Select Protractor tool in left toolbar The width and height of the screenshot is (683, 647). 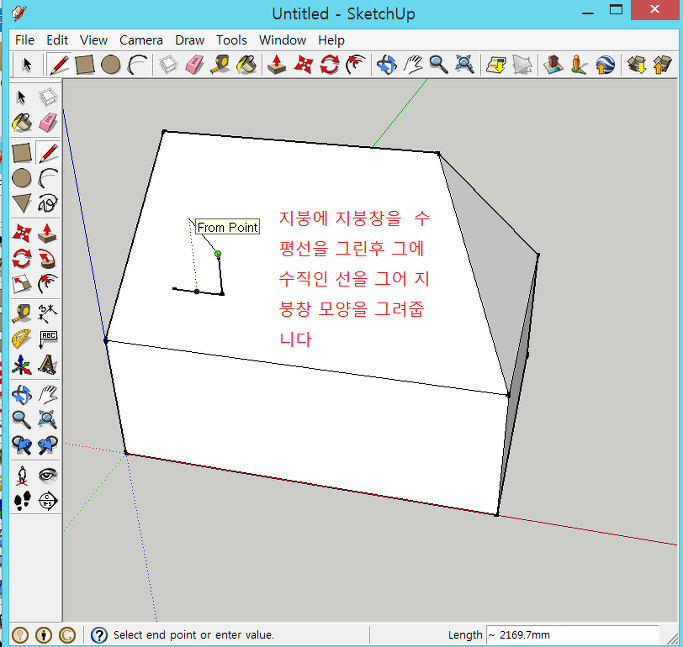[x=21, y=339]
